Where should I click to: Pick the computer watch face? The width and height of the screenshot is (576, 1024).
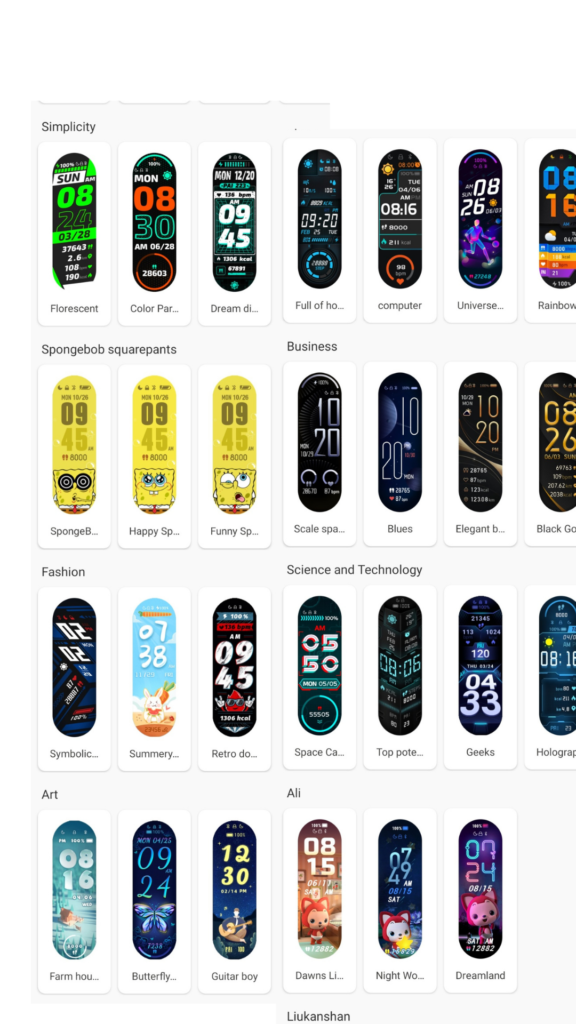coord(400,230)
